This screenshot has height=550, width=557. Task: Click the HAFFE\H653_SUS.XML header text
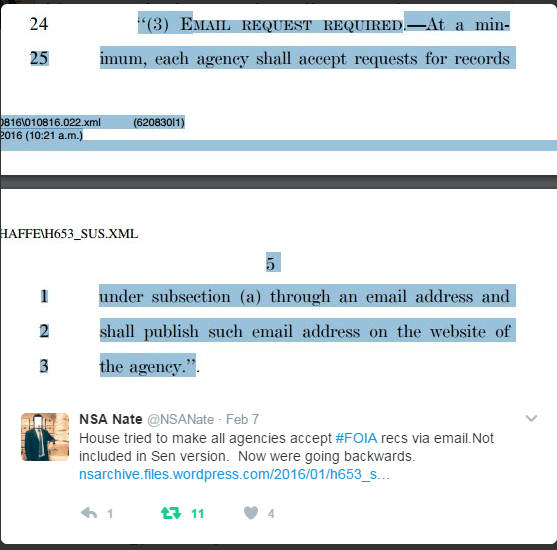pos(69,234)
